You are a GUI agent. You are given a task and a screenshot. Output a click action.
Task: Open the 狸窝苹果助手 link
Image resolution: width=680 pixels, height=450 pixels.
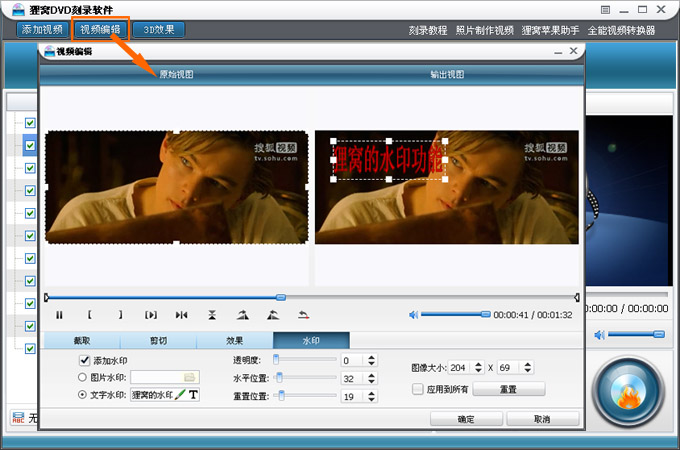point(550,30)
